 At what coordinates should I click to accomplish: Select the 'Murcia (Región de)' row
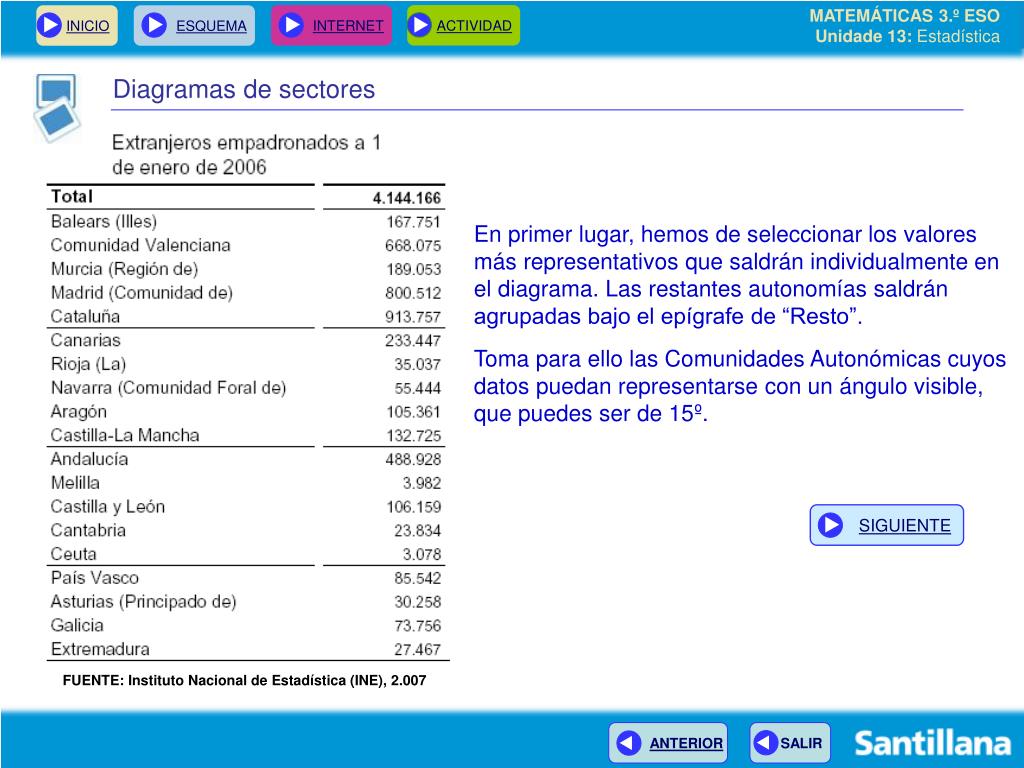point(246,269)
